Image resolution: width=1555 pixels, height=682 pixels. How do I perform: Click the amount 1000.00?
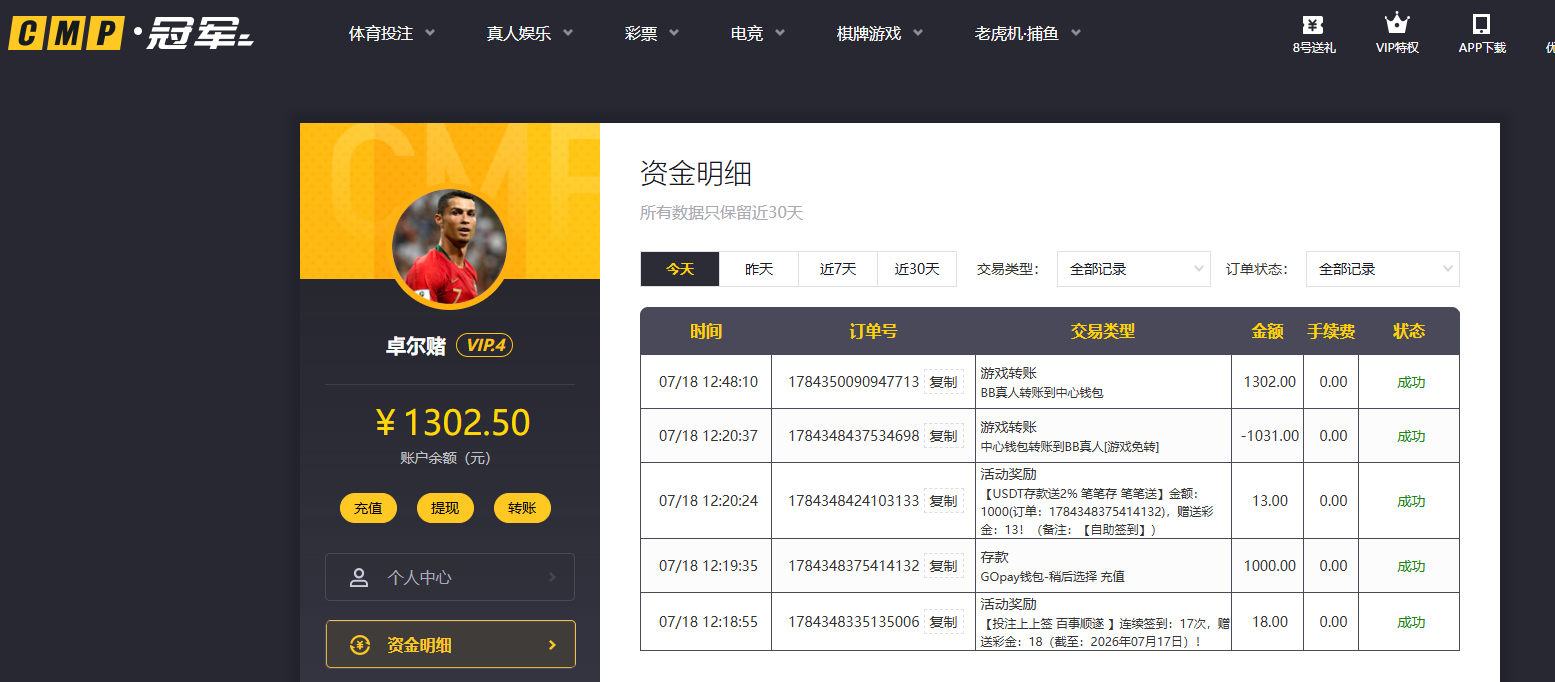(1269, 566)
